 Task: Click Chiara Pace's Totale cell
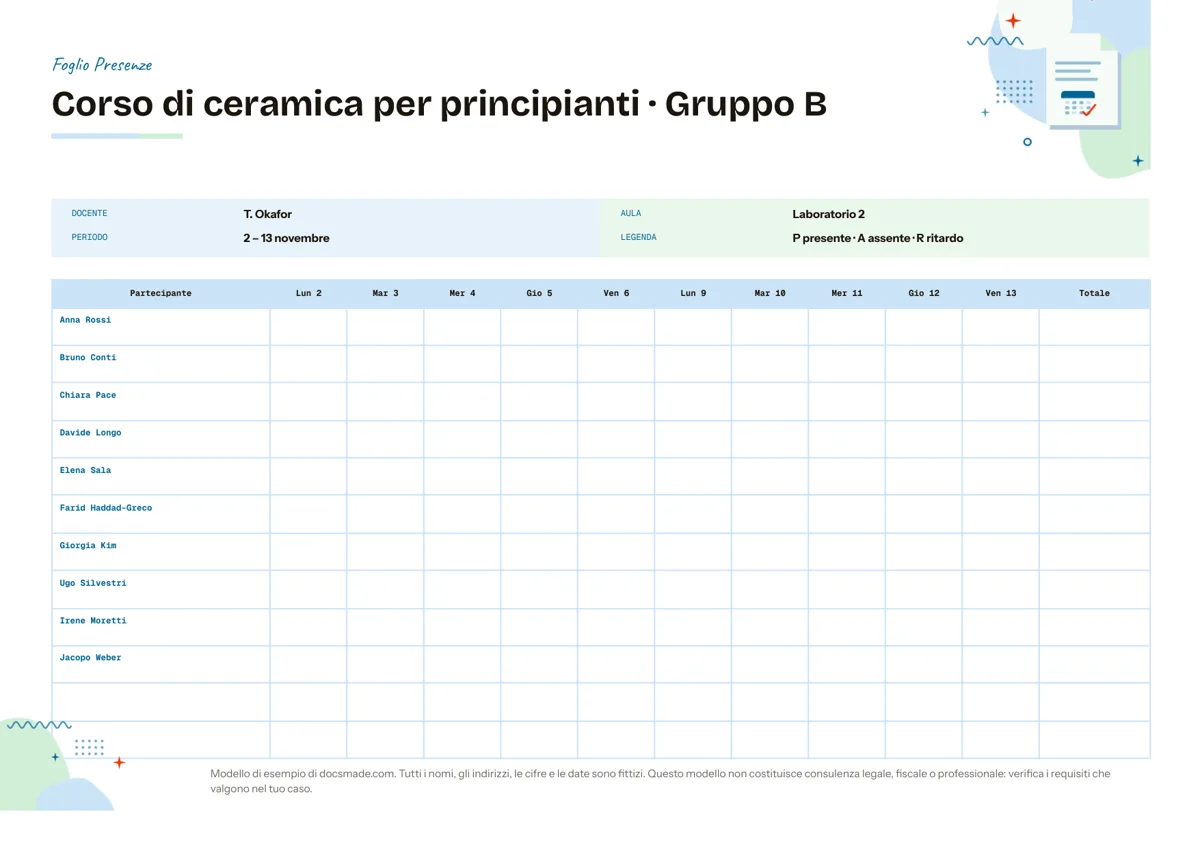click(1095, 402)
